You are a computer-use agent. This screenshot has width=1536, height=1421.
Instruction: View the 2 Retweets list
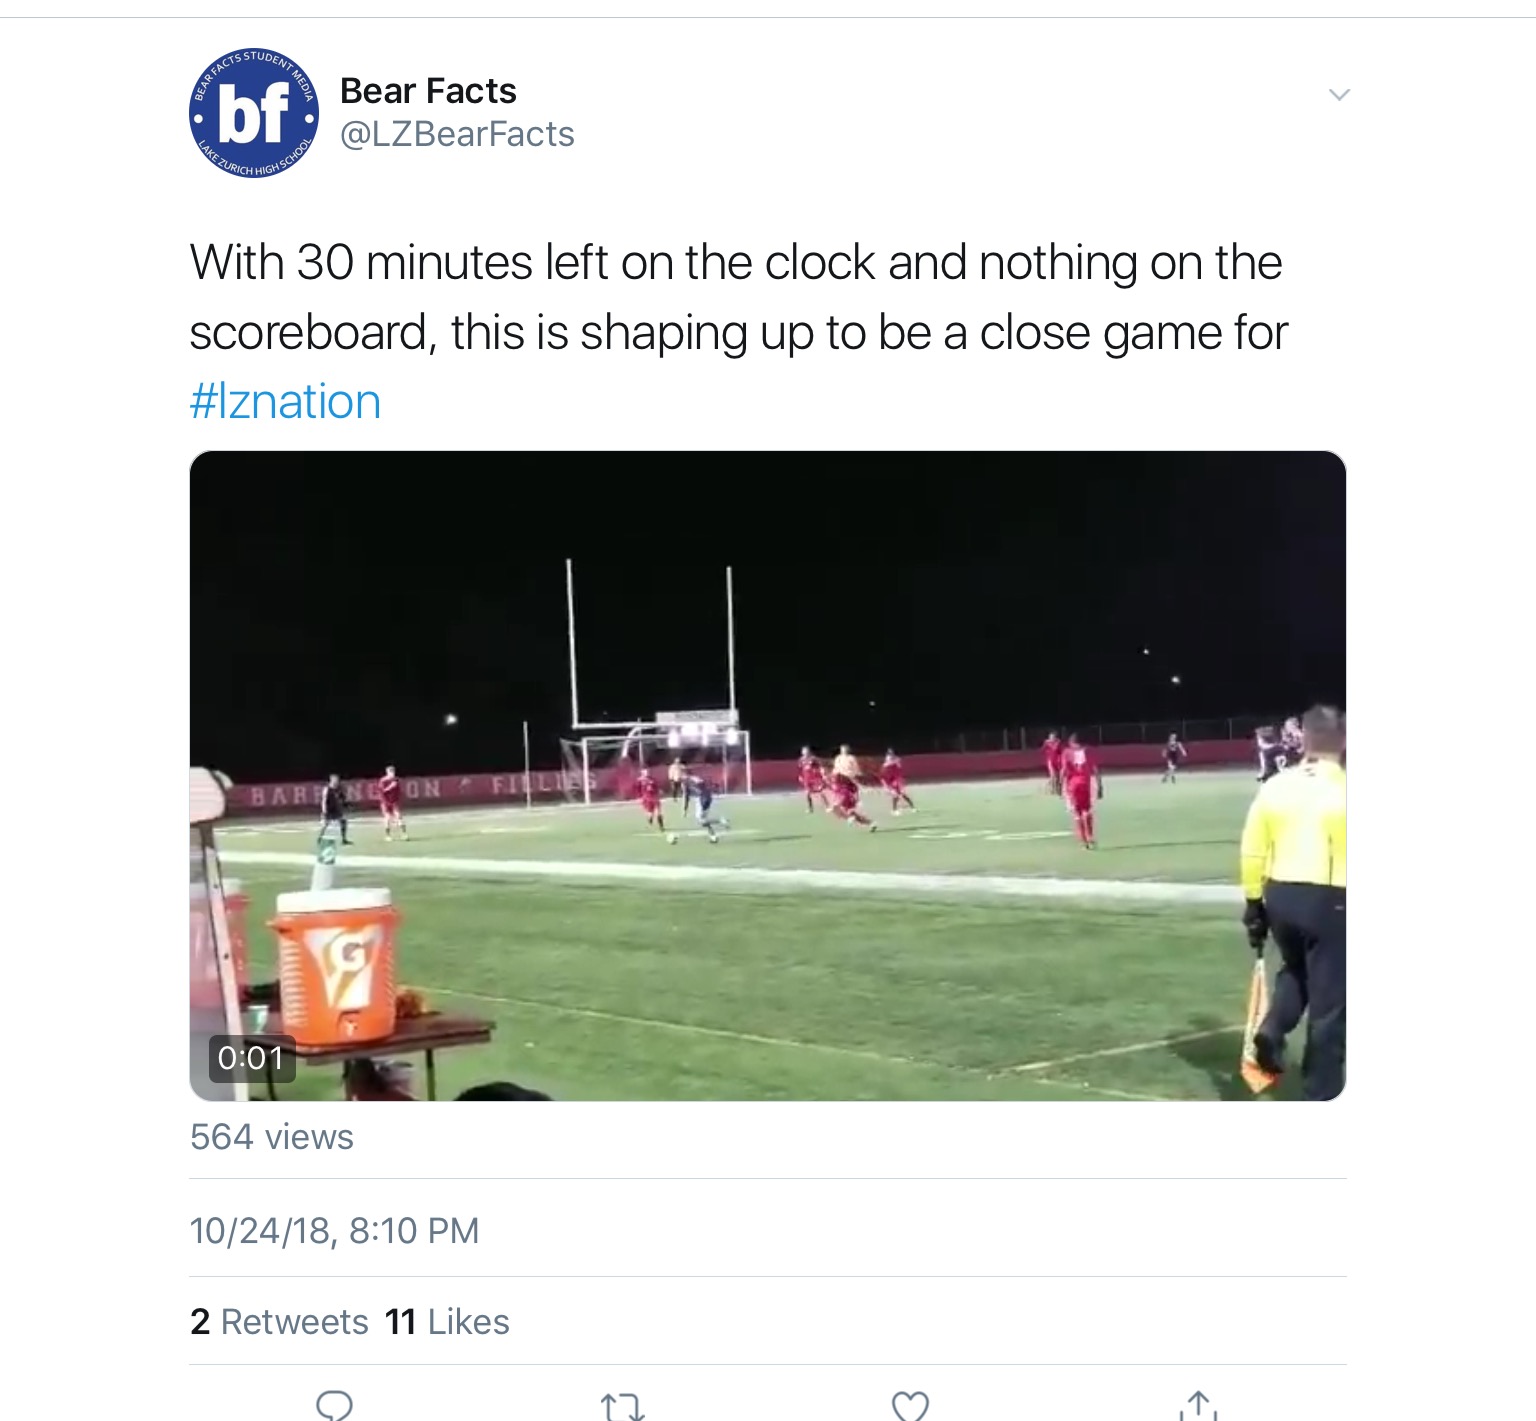pyautogui.click(x=279, y=1322)
